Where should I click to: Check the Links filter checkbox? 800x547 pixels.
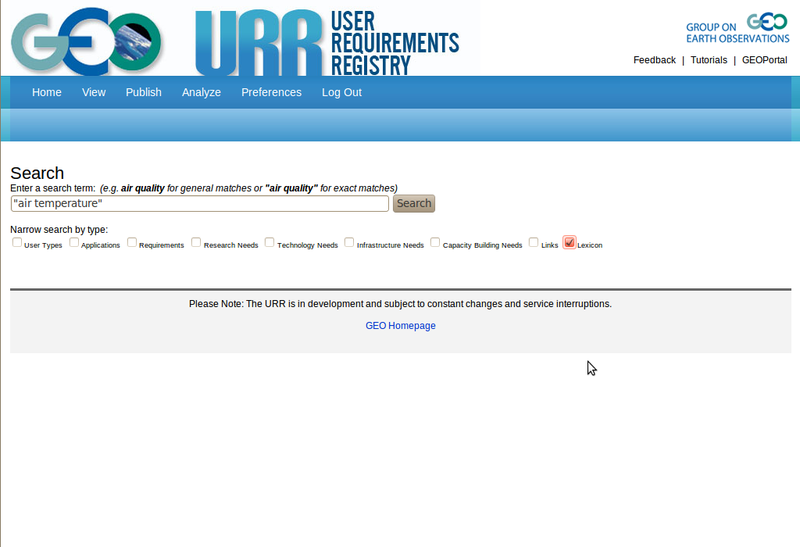(534, 242)
